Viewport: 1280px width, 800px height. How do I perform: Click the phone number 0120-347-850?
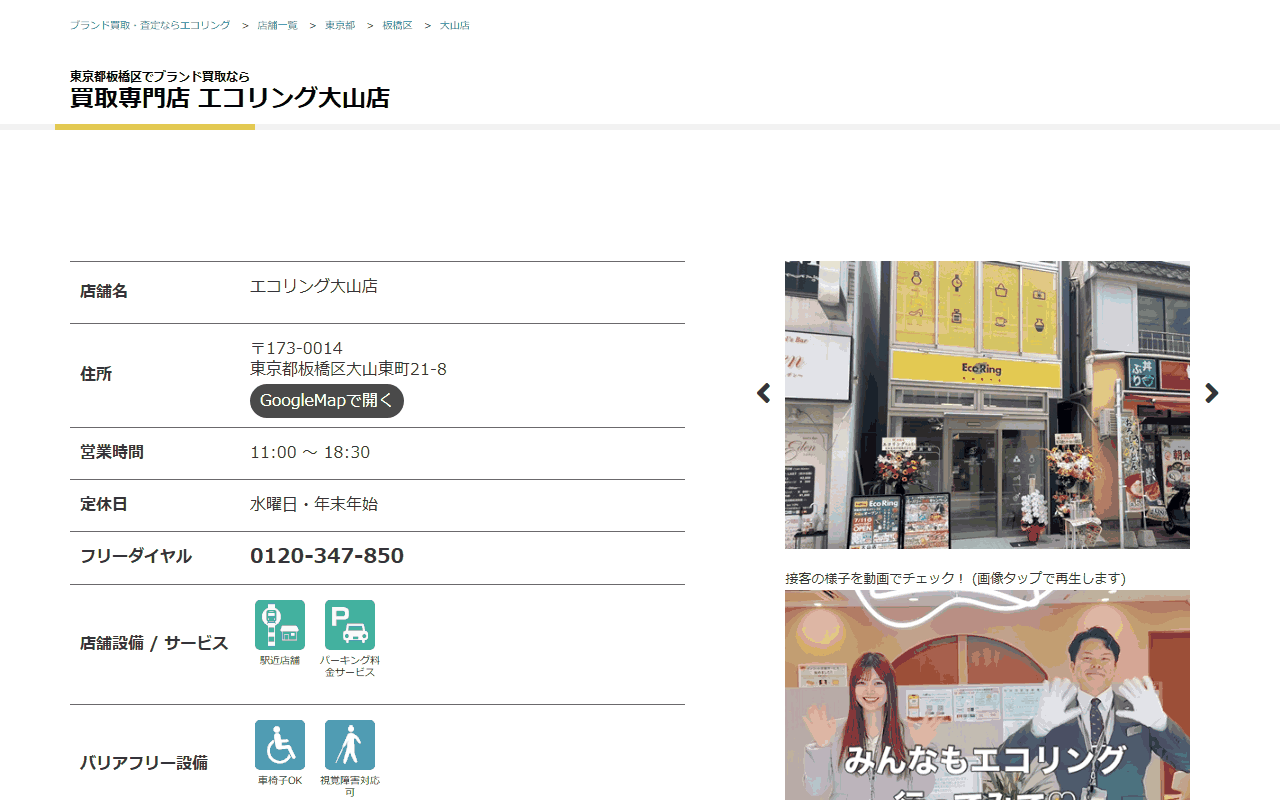click(327, 556)
